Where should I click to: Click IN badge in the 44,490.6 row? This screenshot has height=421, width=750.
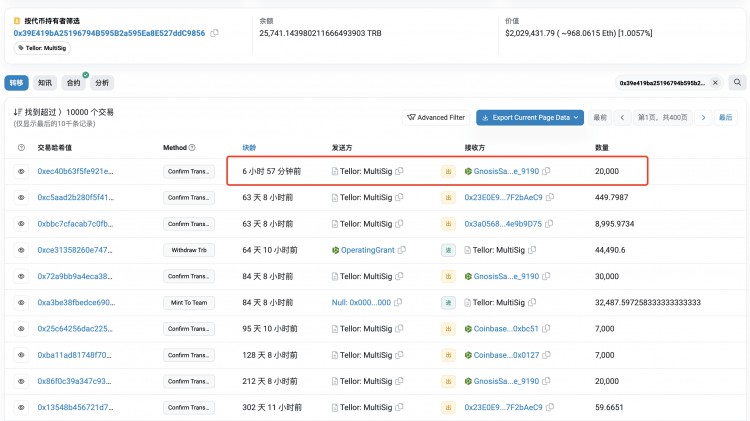[448, 250]
